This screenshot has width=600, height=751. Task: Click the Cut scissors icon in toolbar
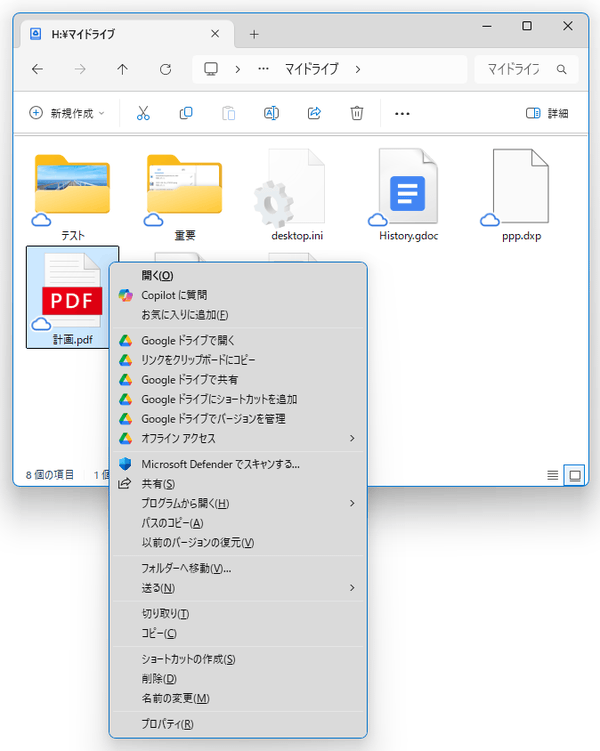(x=143, y=113)
